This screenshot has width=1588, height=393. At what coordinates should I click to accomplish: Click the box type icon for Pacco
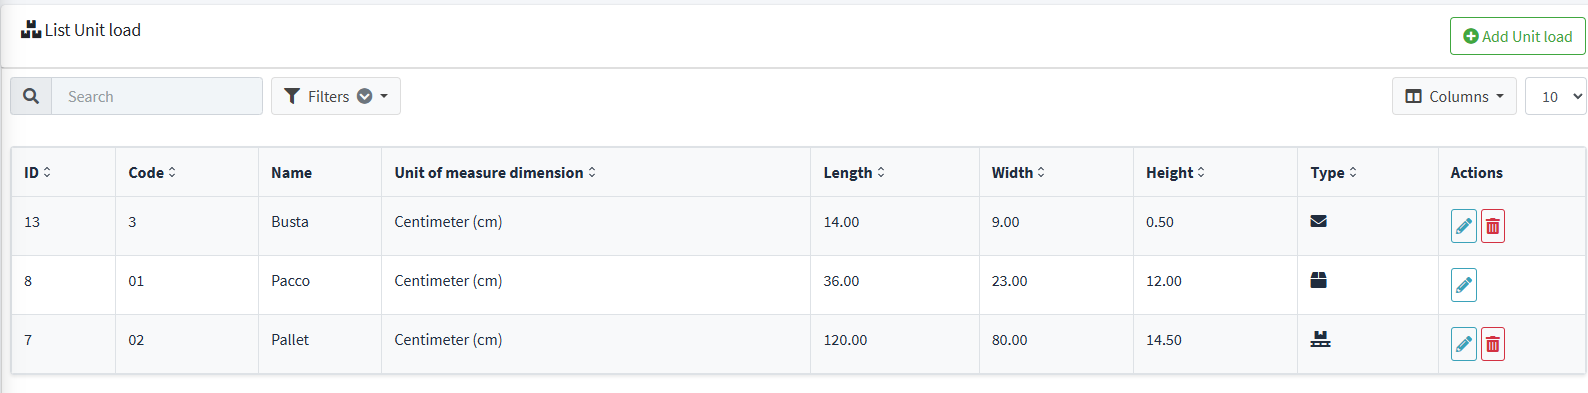click(x=1318, y=280)
